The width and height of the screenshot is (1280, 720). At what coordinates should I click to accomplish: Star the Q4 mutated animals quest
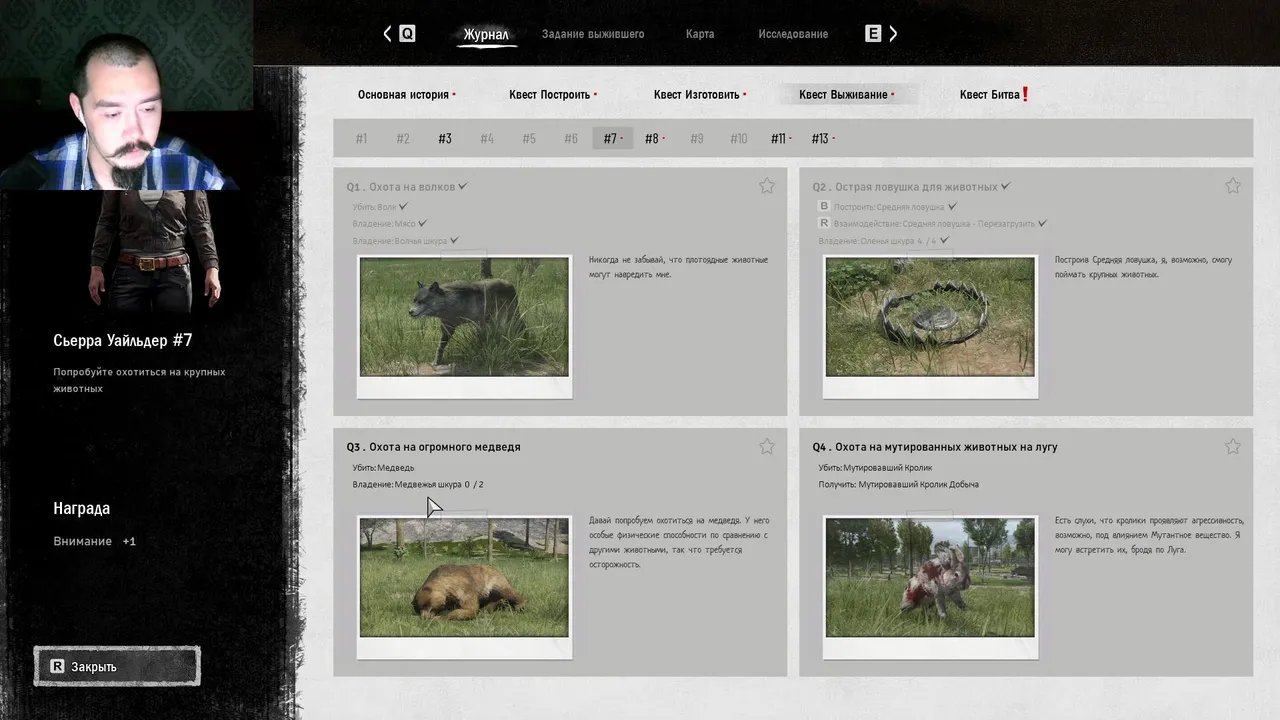pos(1233,446)
